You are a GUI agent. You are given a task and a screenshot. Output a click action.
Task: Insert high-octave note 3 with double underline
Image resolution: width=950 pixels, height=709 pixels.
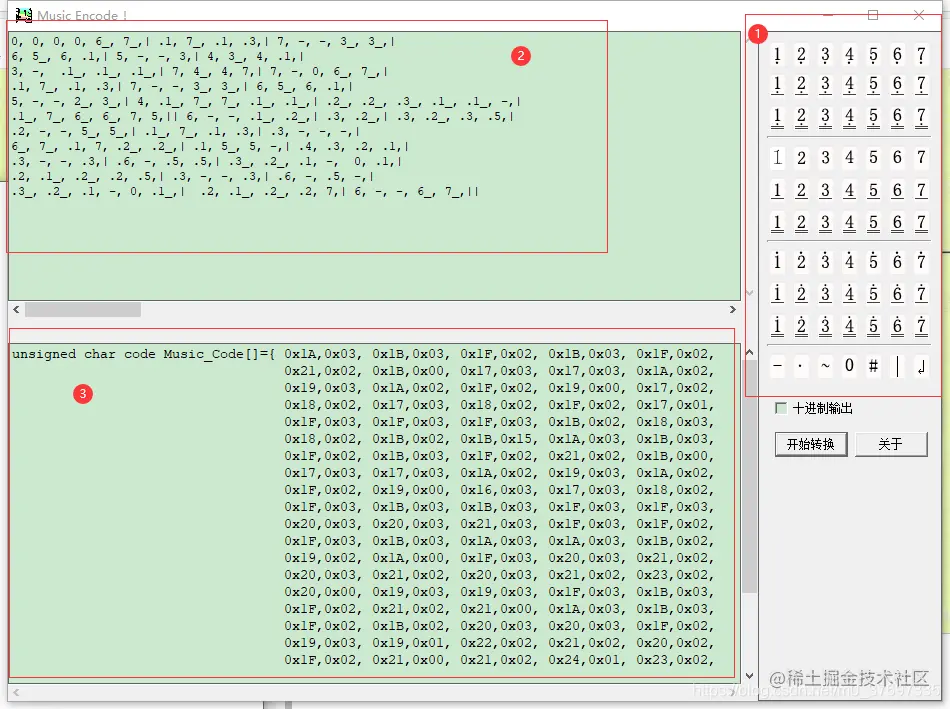click(x=825, y=326)
